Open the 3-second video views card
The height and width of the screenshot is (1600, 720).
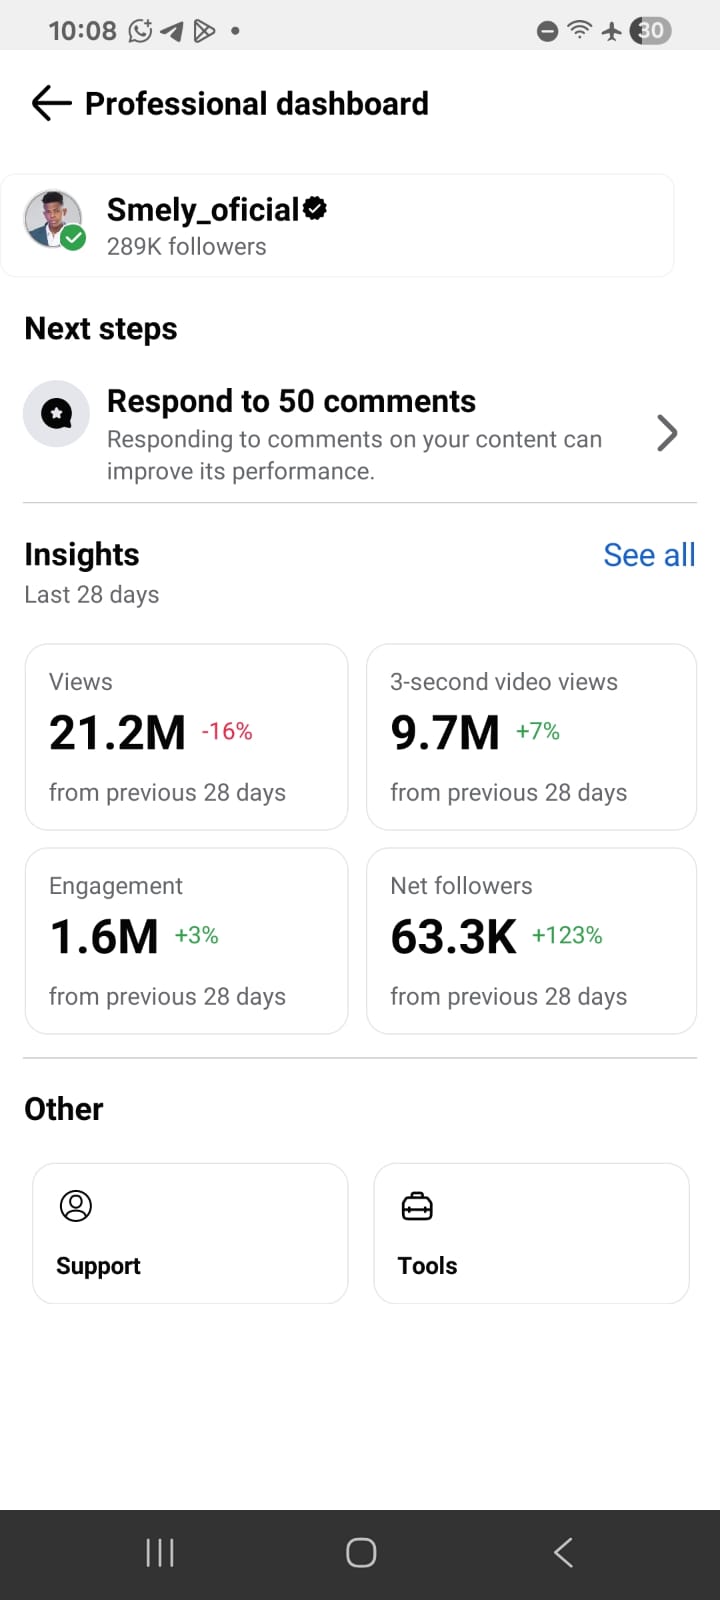tap(531, 737)
